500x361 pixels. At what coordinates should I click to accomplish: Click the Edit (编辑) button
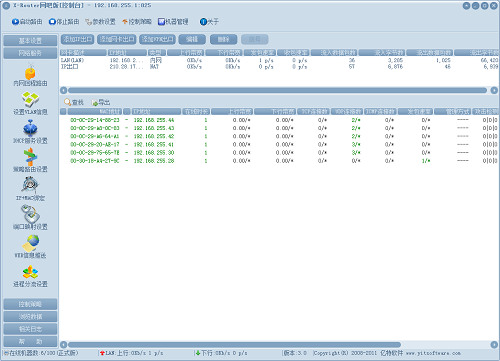click(192, 39)
